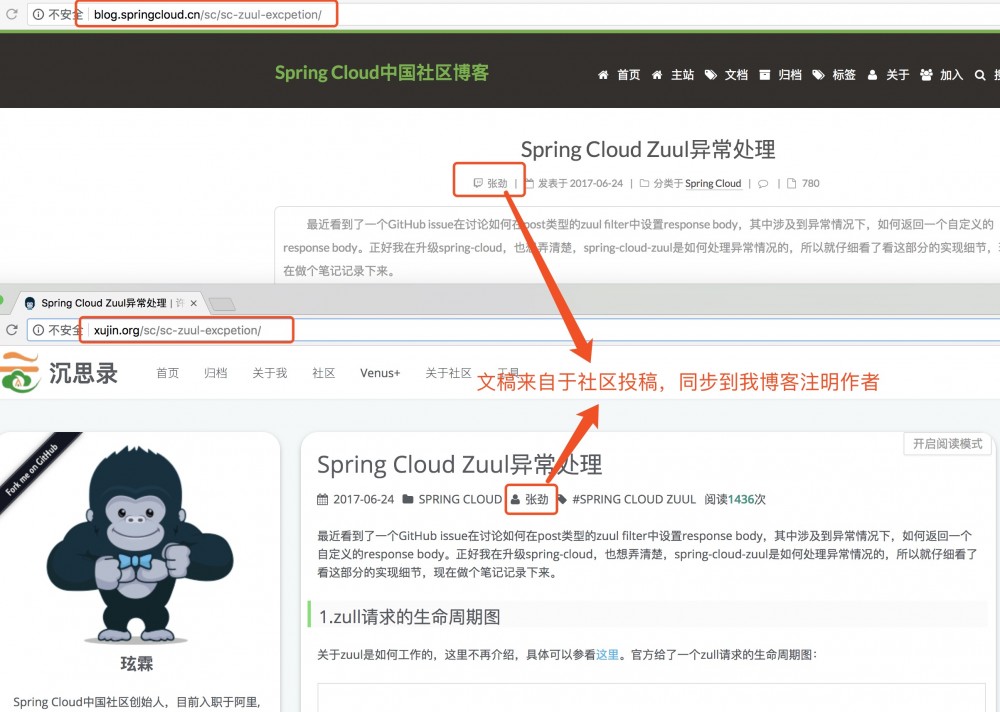
Task: Open 社区 on the 沉思录 nav
Action: click(323, 373)
